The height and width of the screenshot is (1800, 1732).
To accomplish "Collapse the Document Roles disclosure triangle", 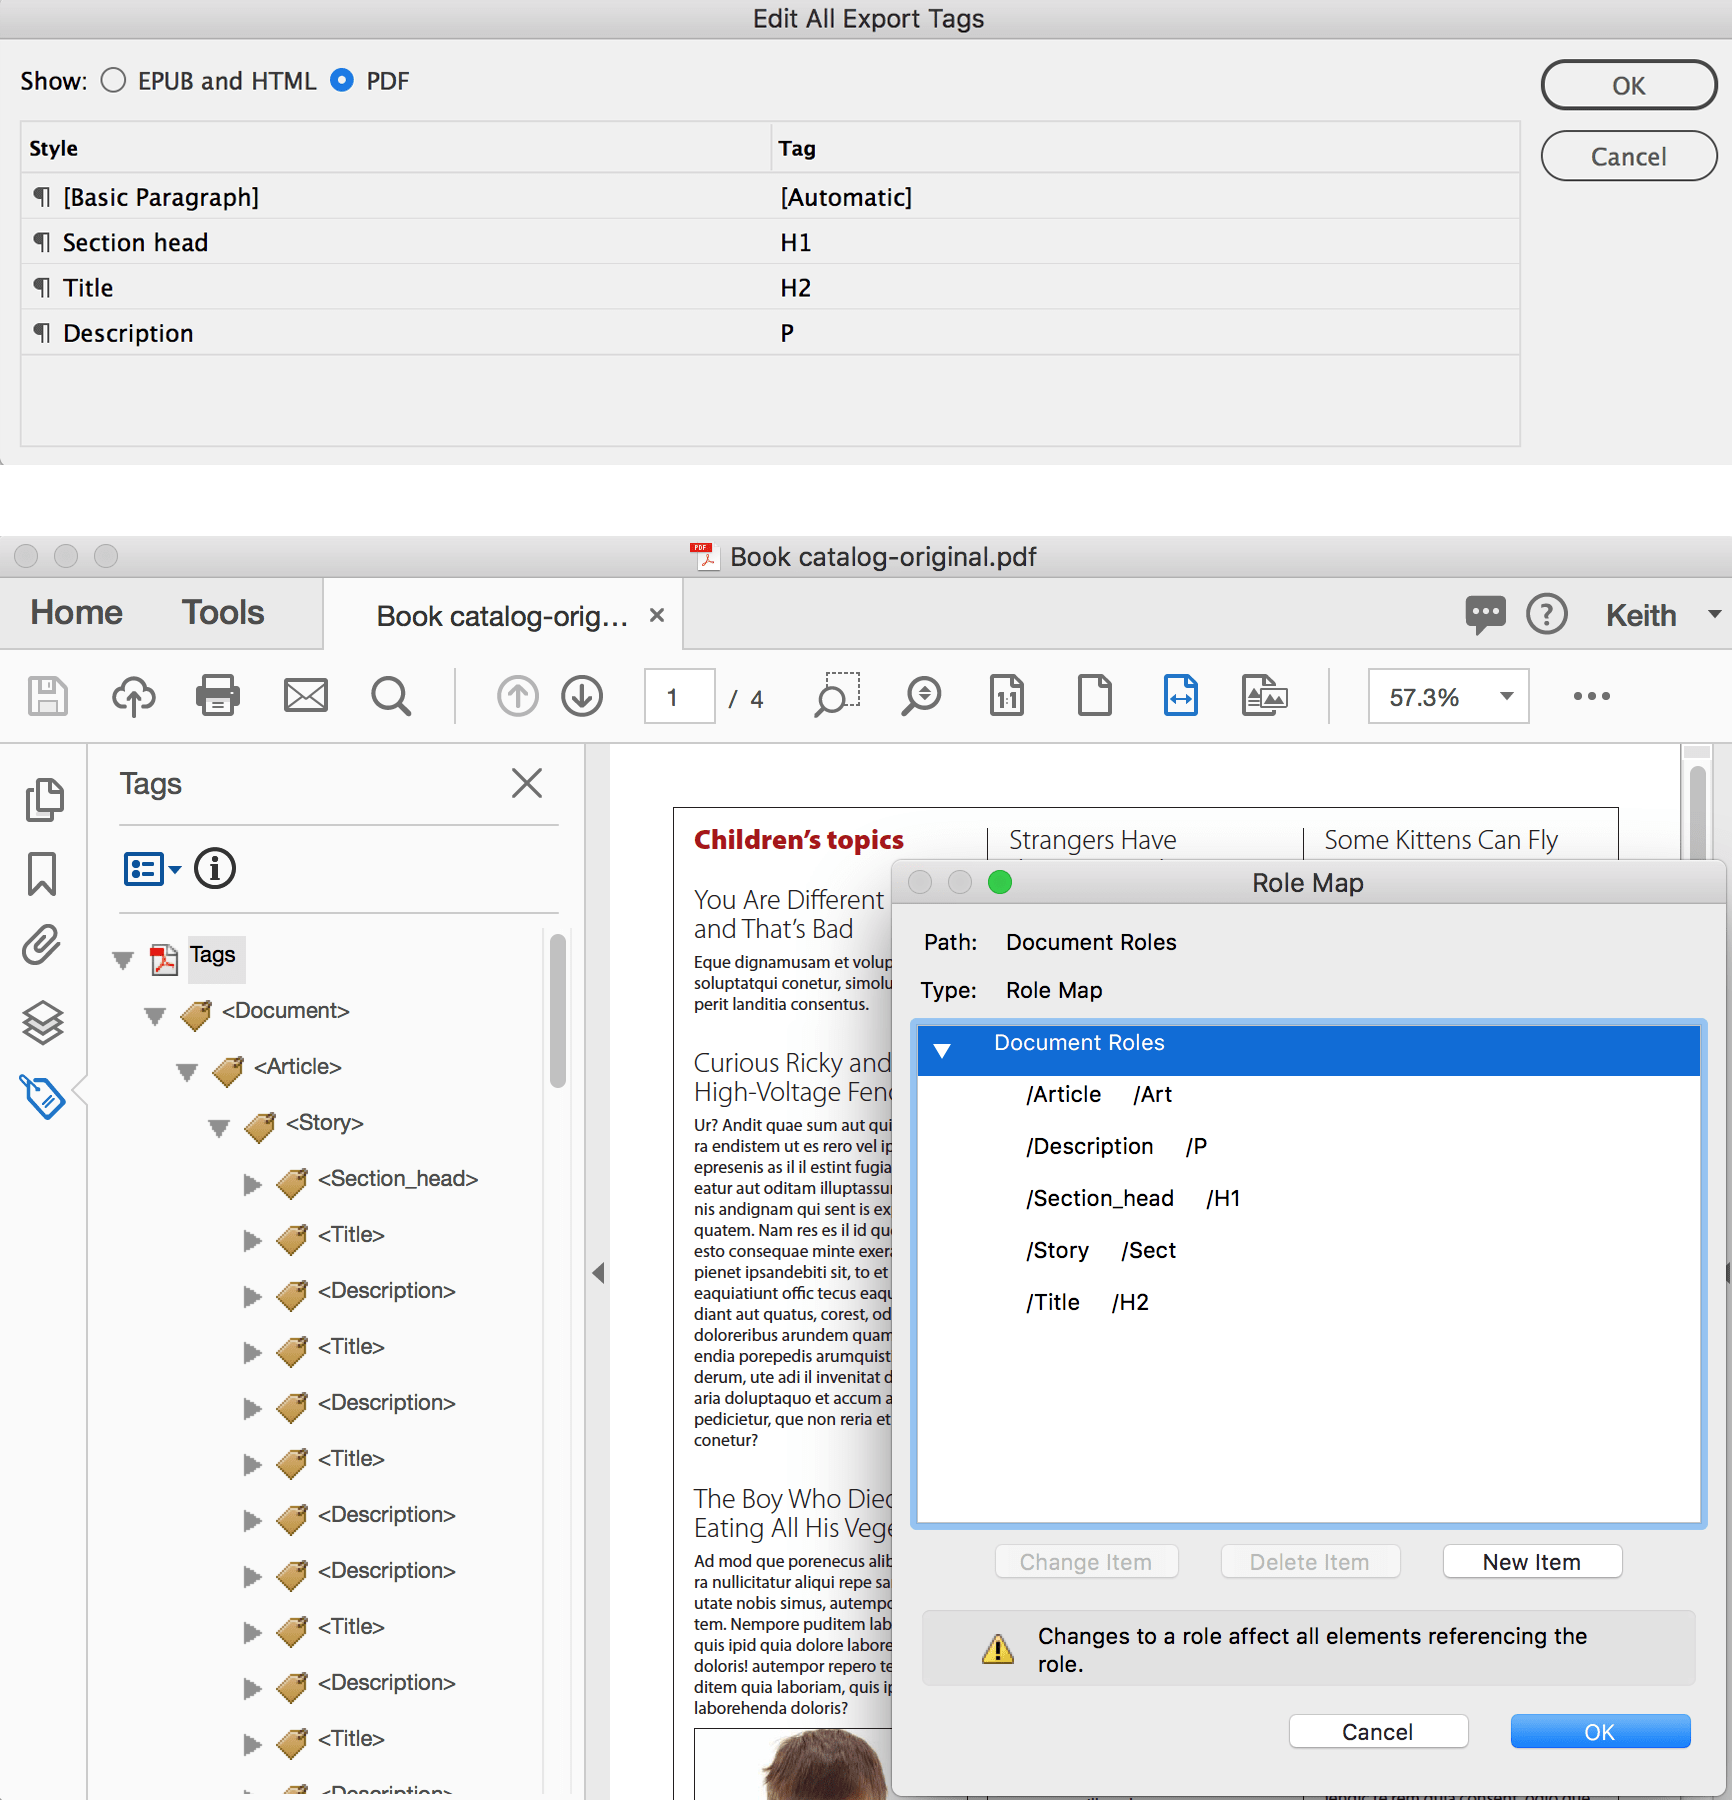I will 941,1051.
